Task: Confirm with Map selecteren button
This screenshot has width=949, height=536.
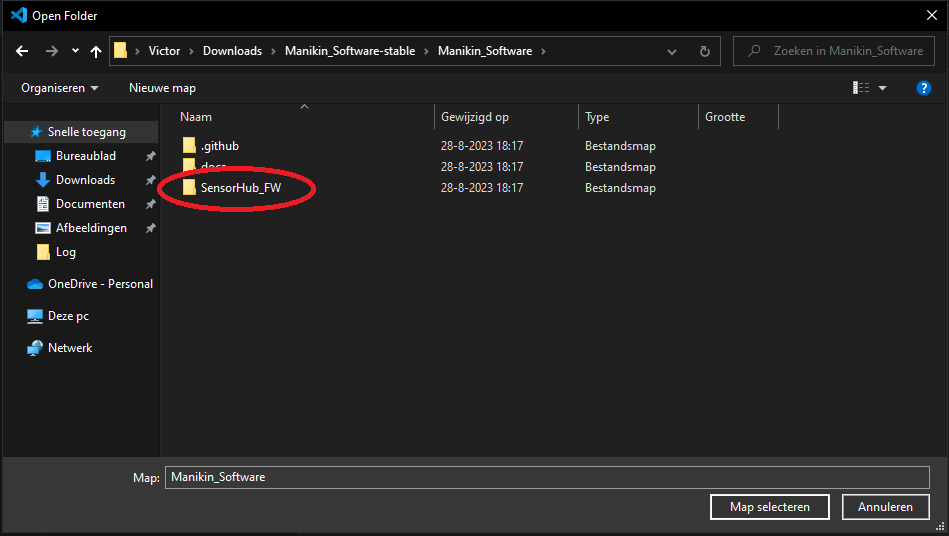Action: coord(770,507)
